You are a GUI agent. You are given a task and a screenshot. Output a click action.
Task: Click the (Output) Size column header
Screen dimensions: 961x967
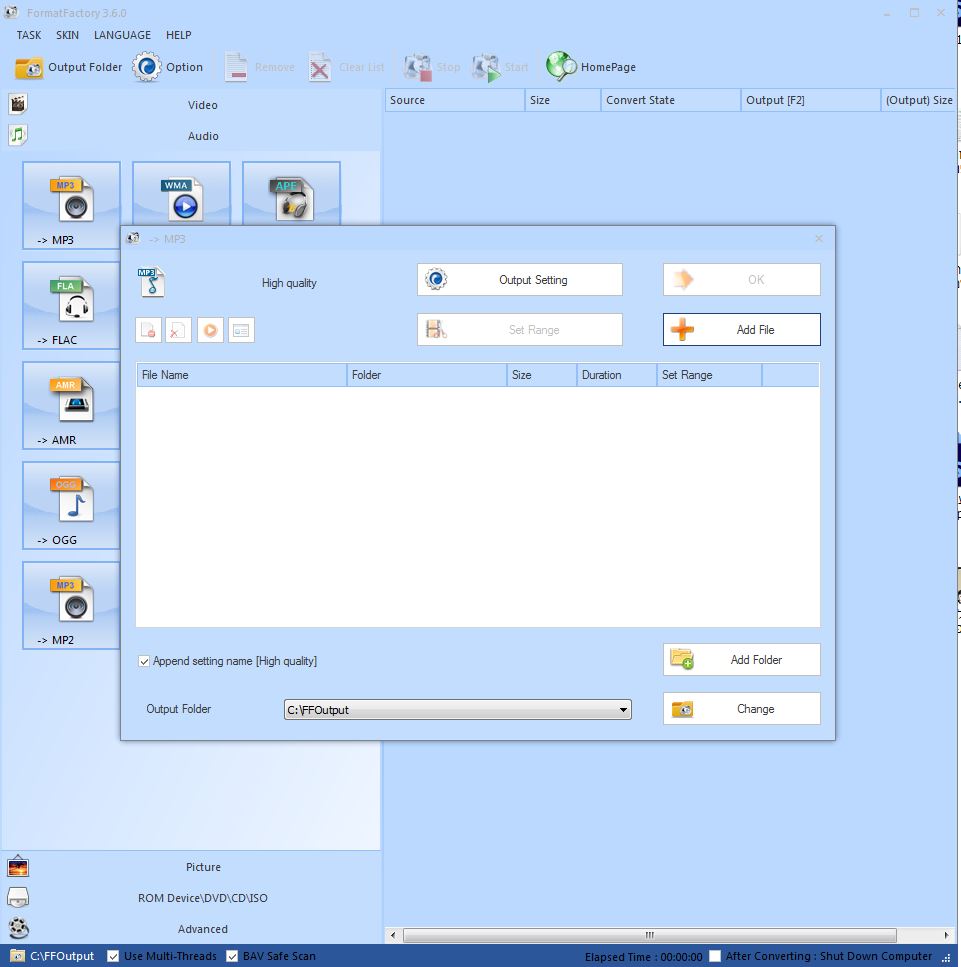click(918, 100)
